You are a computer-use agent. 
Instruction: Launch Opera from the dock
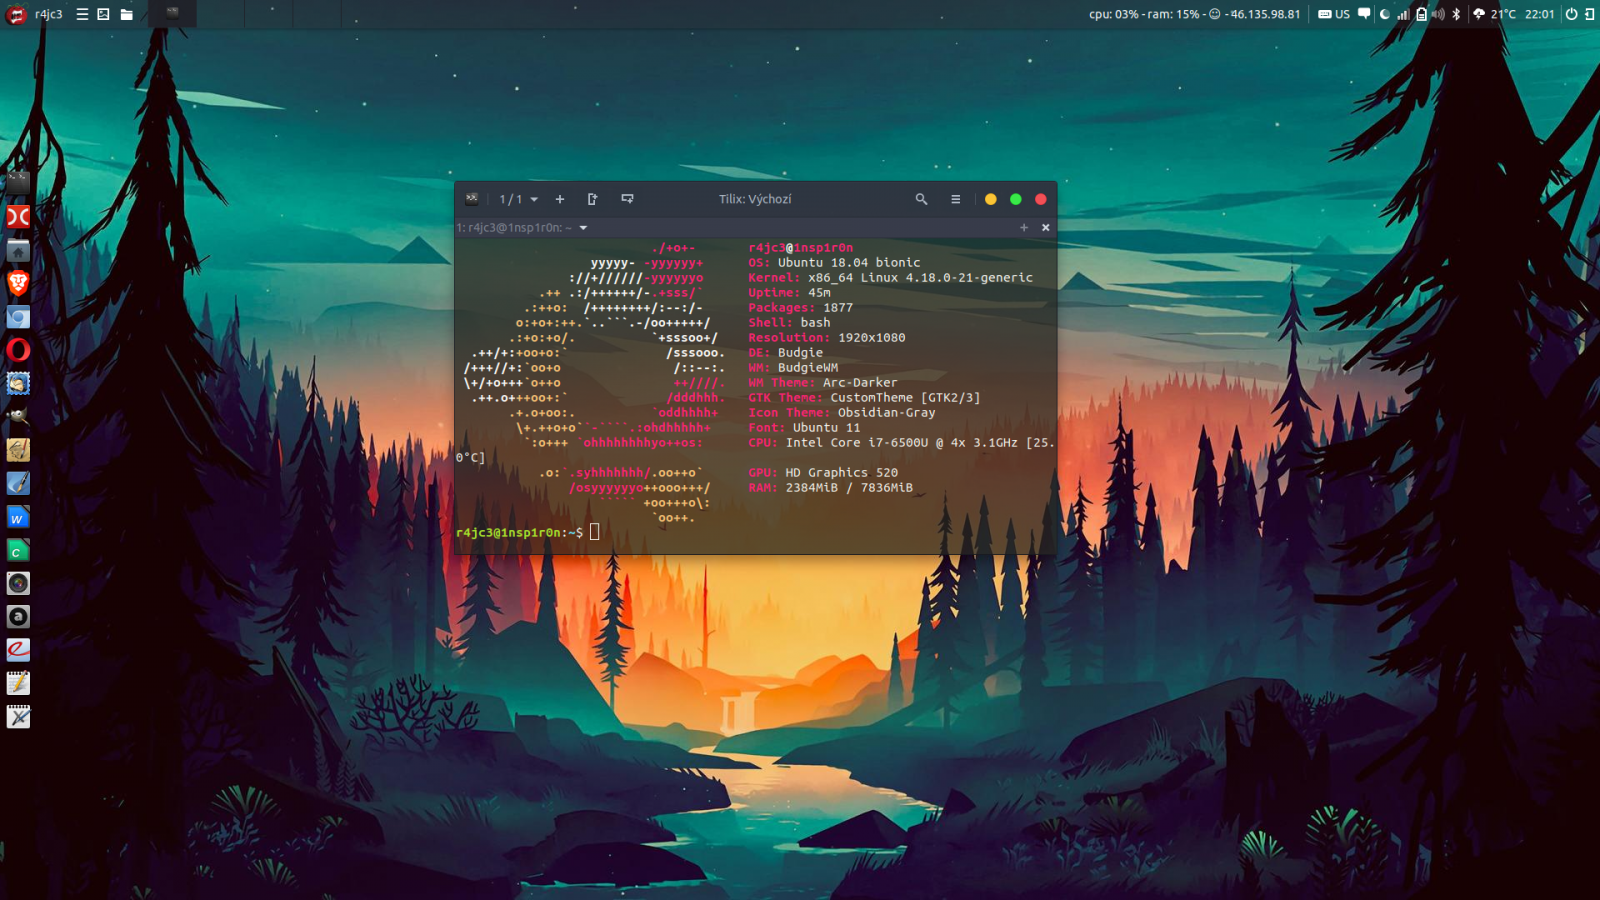coord(18,351)
